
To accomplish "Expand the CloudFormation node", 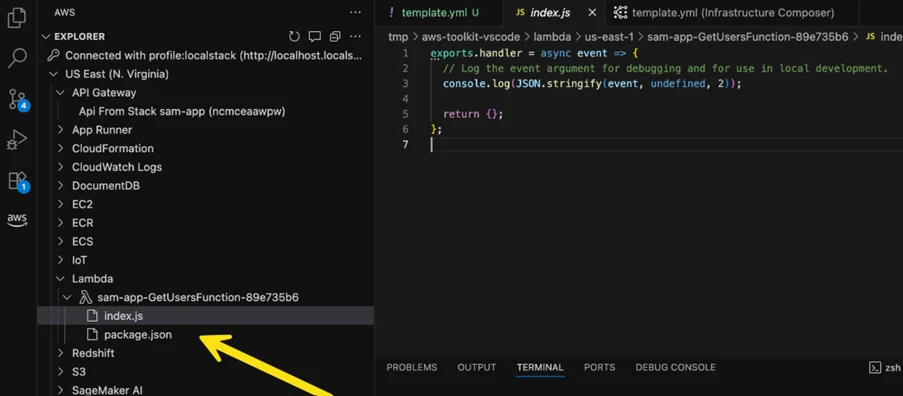I will tap(60, 148).
